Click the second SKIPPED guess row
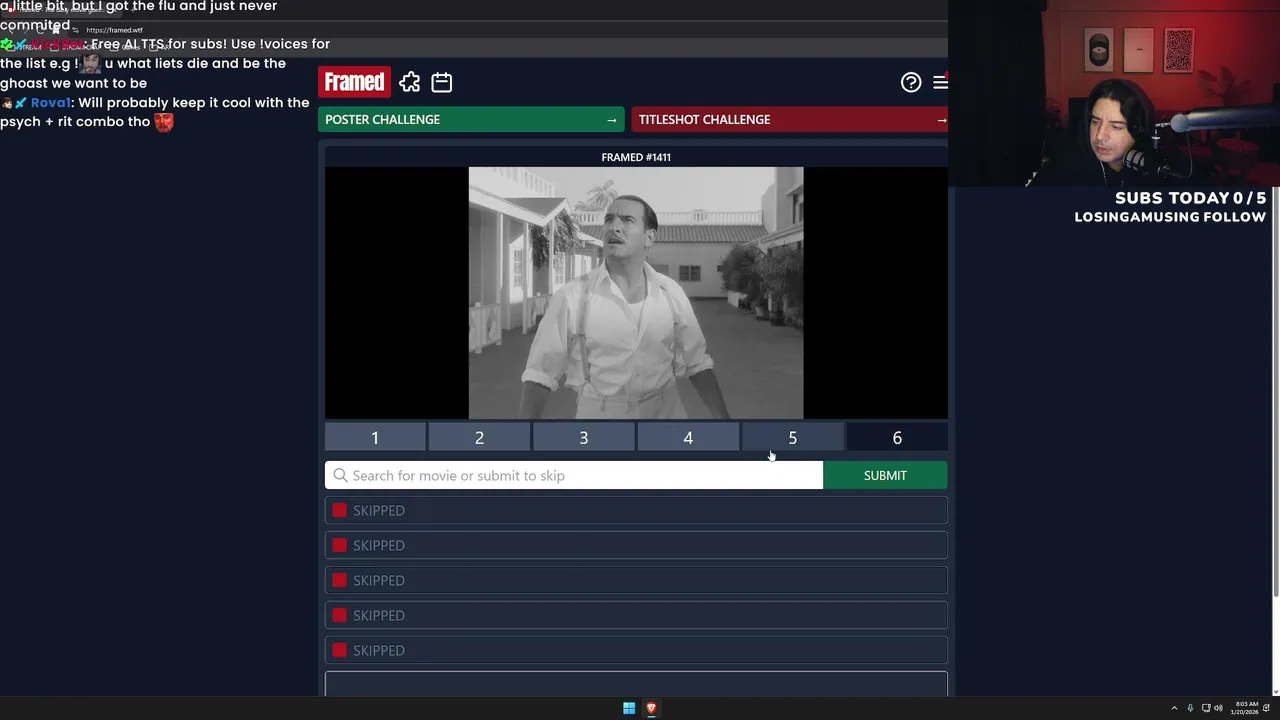The width and height of the screenshot is (1280, 720). [x=636, y=545]
